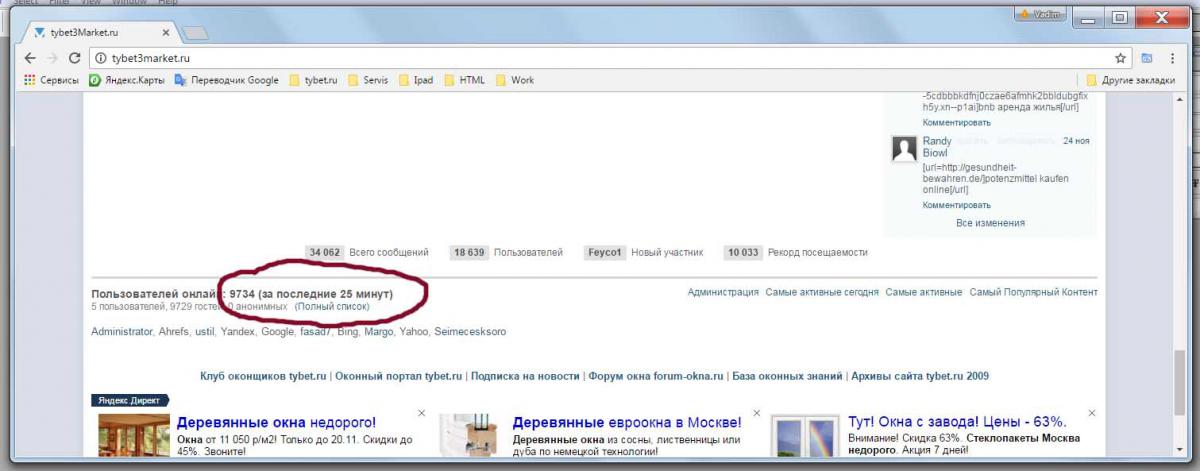Close the Окна с завода ad

tap(1092, 413)
